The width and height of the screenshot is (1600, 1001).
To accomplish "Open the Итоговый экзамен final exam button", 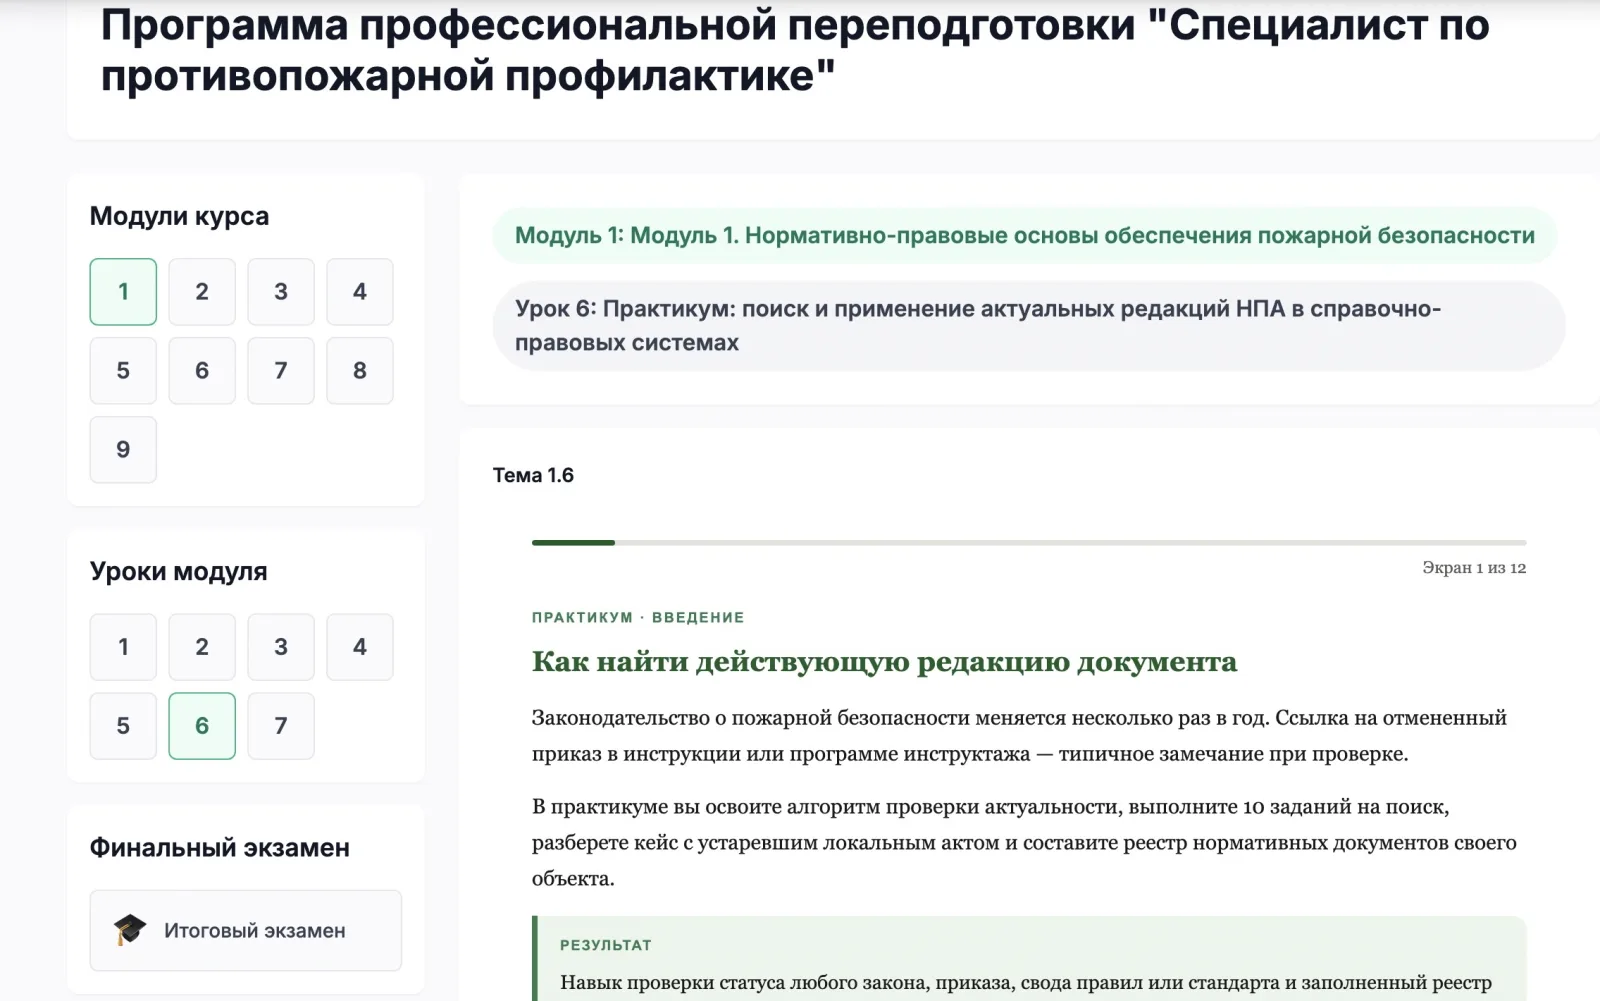I will [246, 931].
